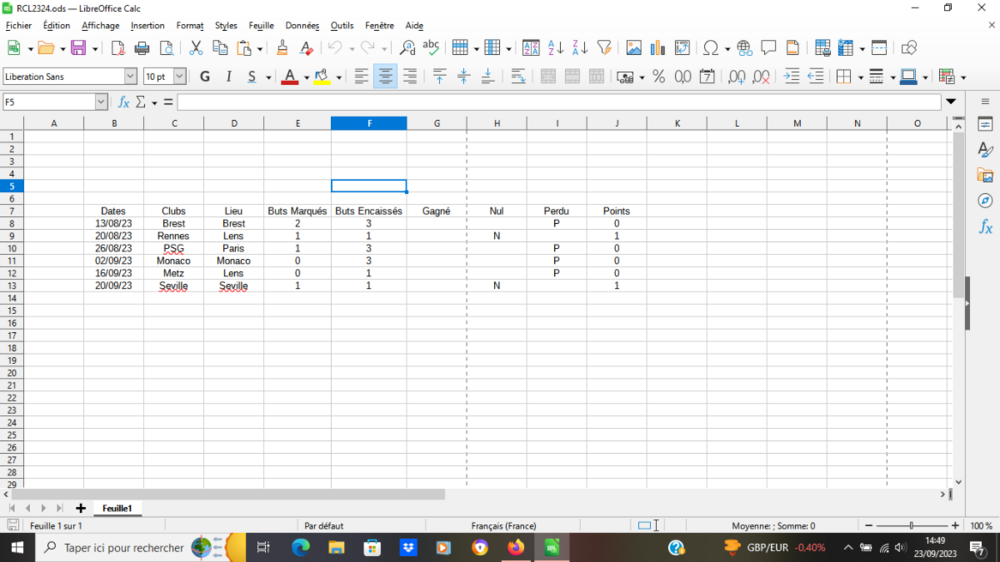This screenshot has height=562, width=1000.
Task: Format as percent using % icon
Action: point(658,76)
